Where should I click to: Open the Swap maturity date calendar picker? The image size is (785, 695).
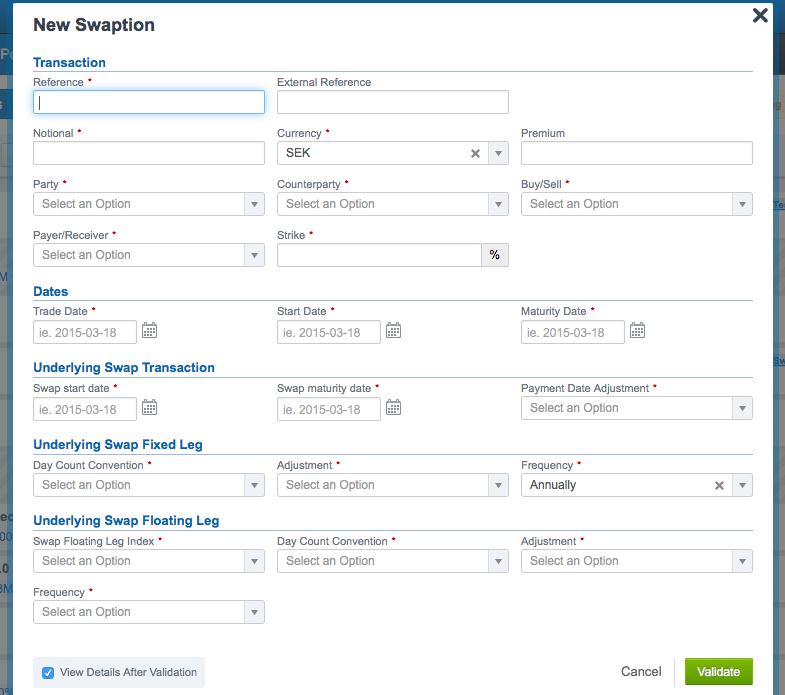(394, 408)
